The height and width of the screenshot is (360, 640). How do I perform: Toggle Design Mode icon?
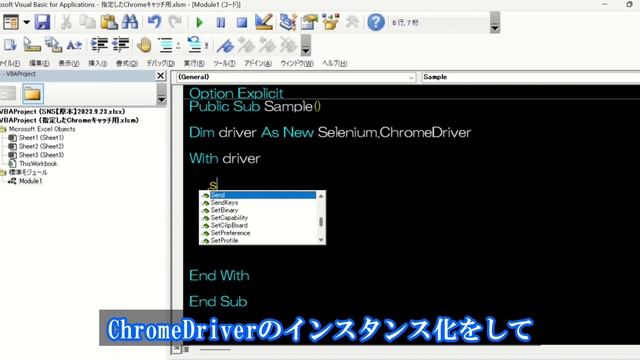pos(264,22)
